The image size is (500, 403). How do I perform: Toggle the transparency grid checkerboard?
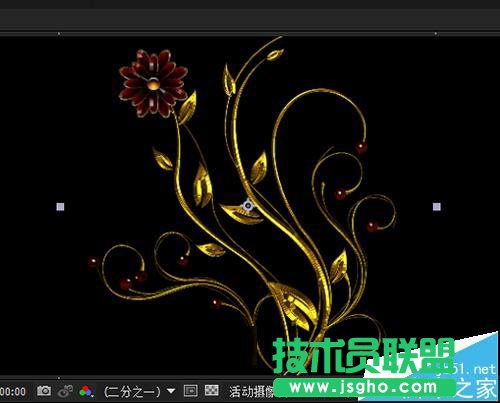[212, 390]
